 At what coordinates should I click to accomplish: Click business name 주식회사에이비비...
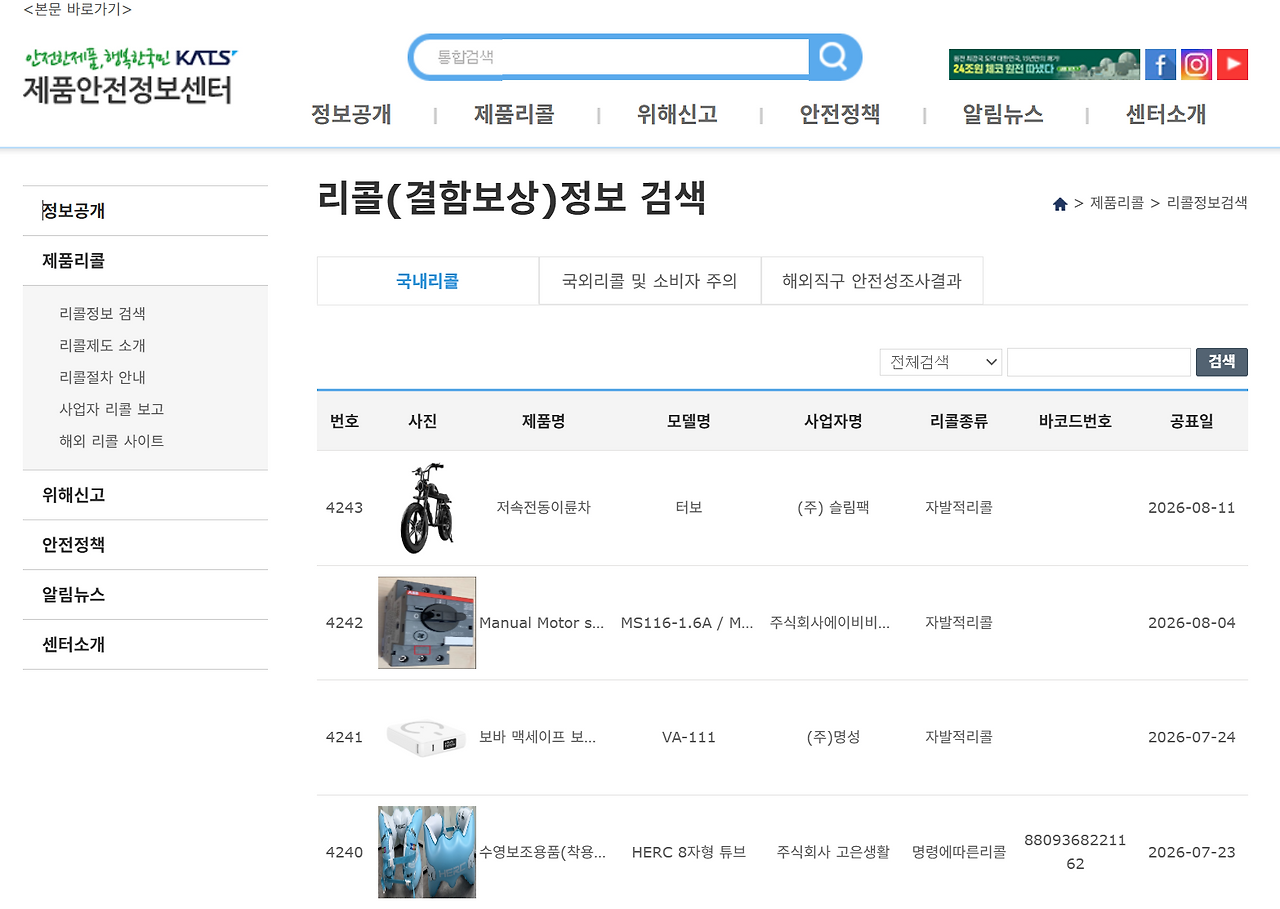(x=830, y=623)
